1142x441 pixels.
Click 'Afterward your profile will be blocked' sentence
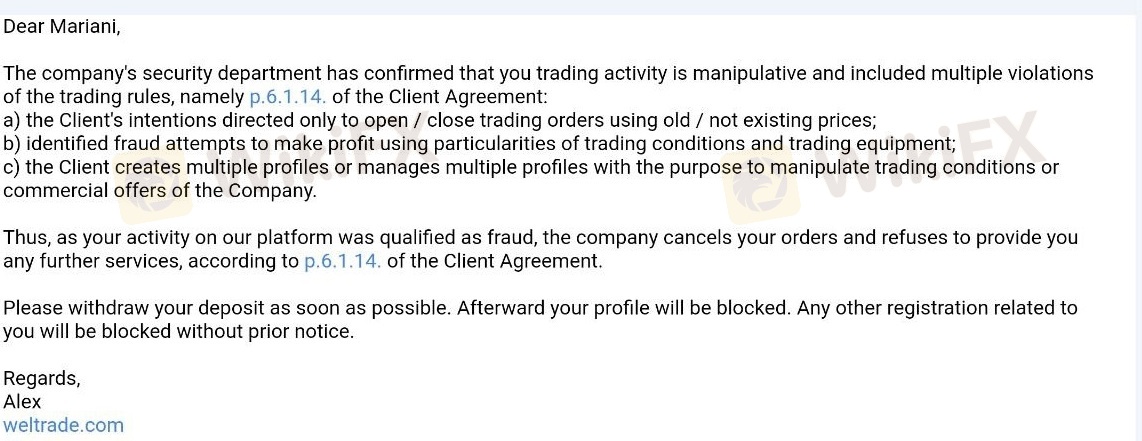click(x=623, y=308)
